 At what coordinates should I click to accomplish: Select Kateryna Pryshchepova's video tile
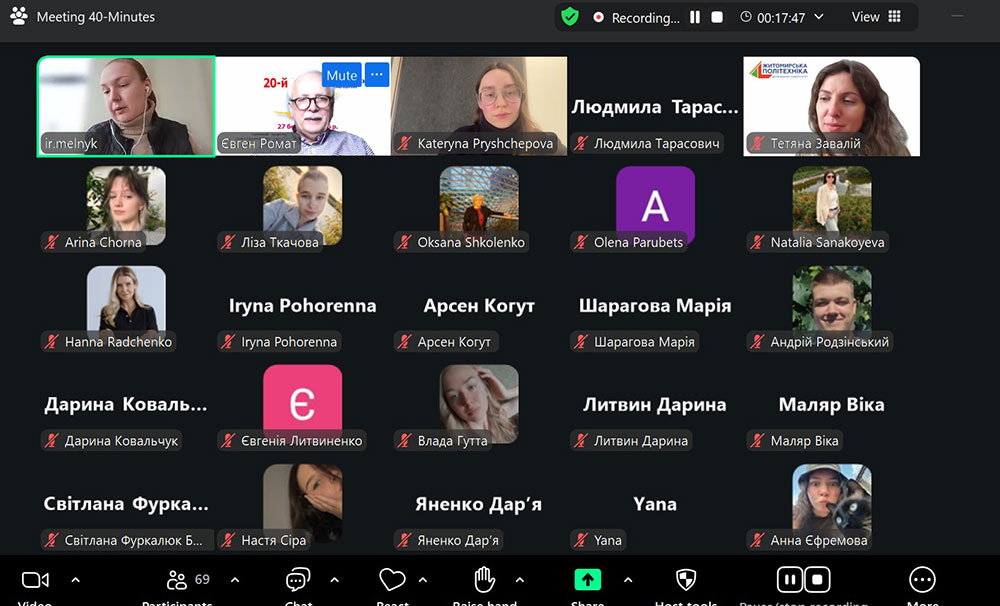(479, 105)
